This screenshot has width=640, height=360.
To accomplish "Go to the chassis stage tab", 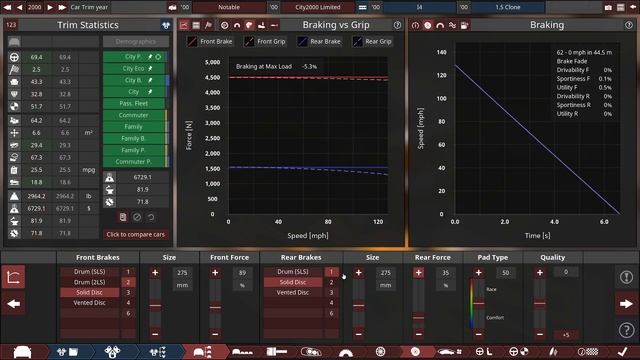I will pos(242,352).
